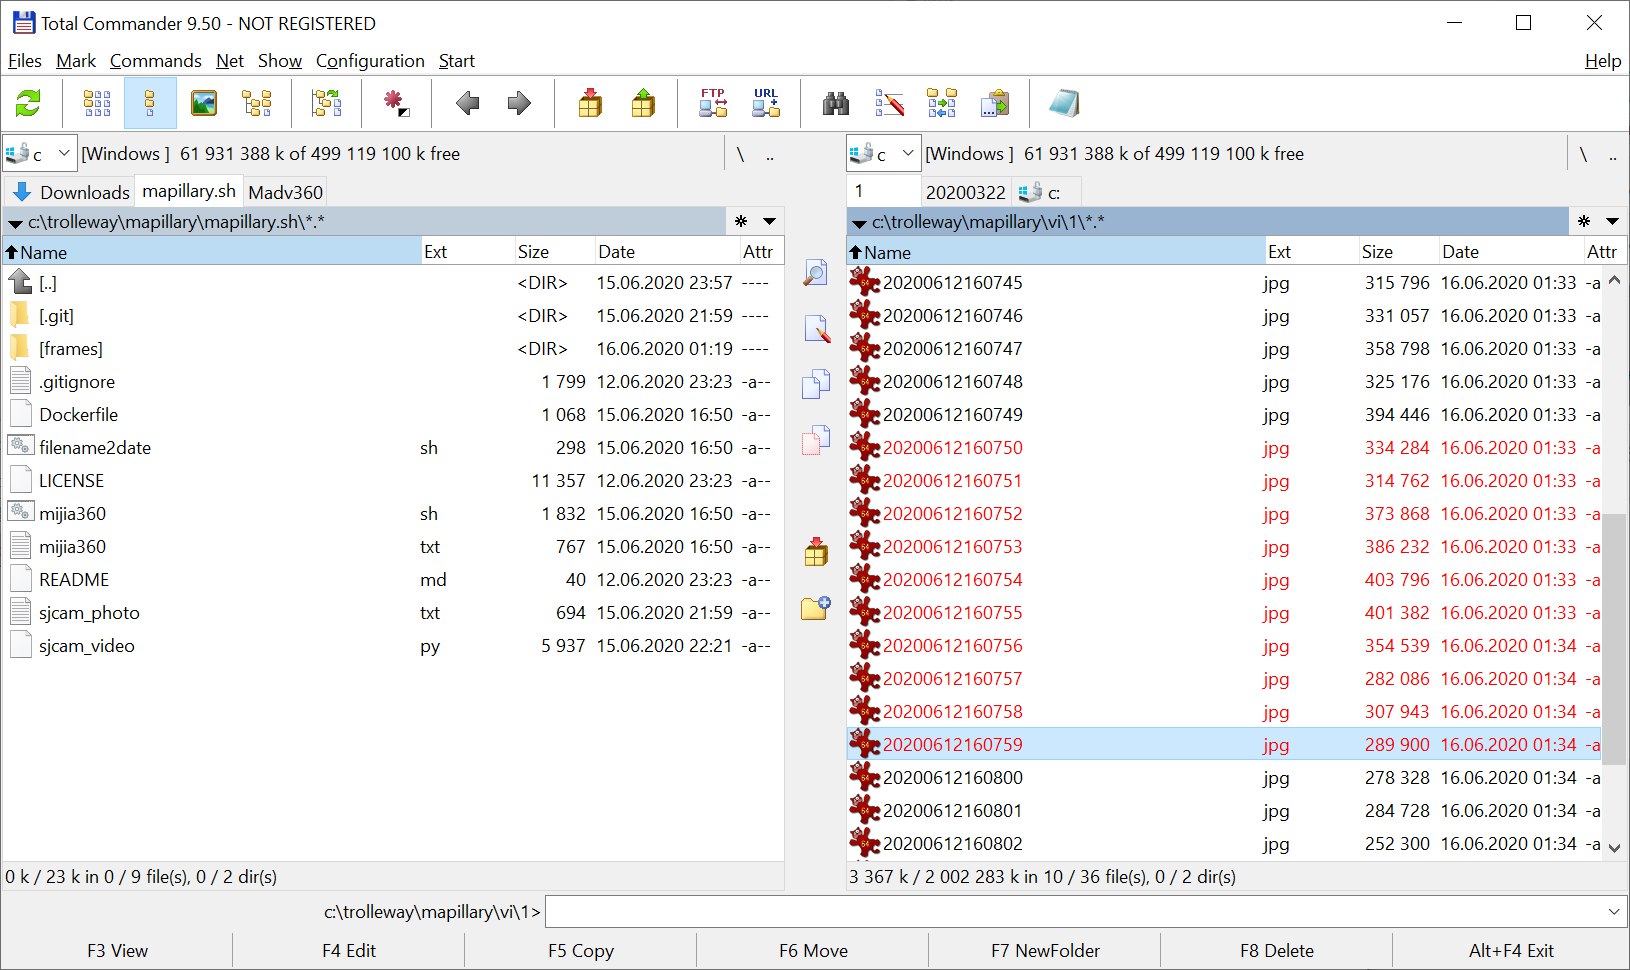Open the FTP connect dialog
The image size is (1630, 970).
[713, 103]
